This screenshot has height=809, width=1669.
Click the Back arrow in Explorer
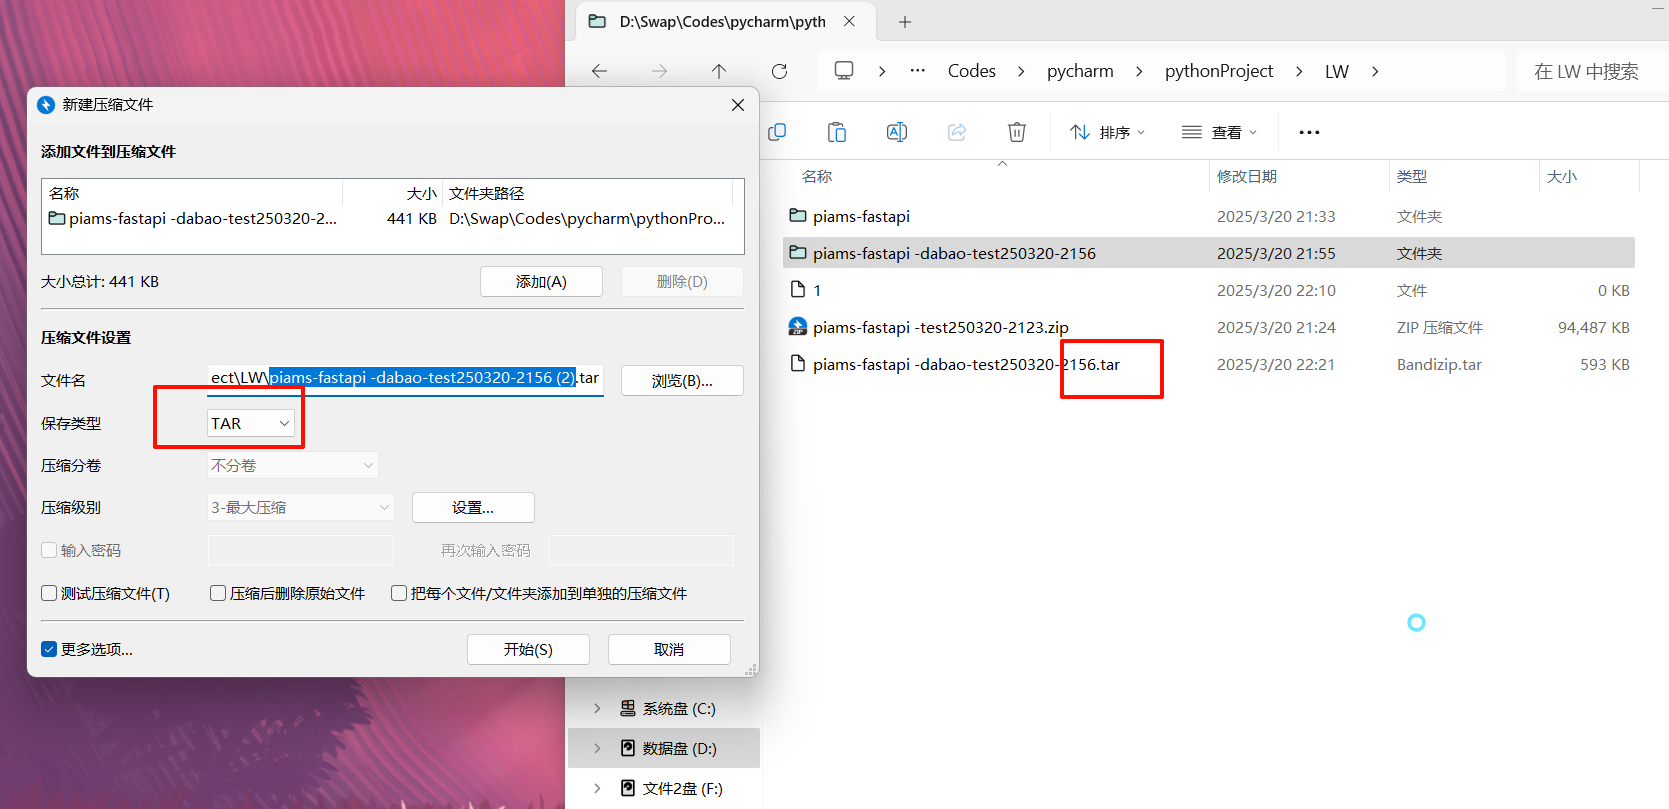[599, 71]
